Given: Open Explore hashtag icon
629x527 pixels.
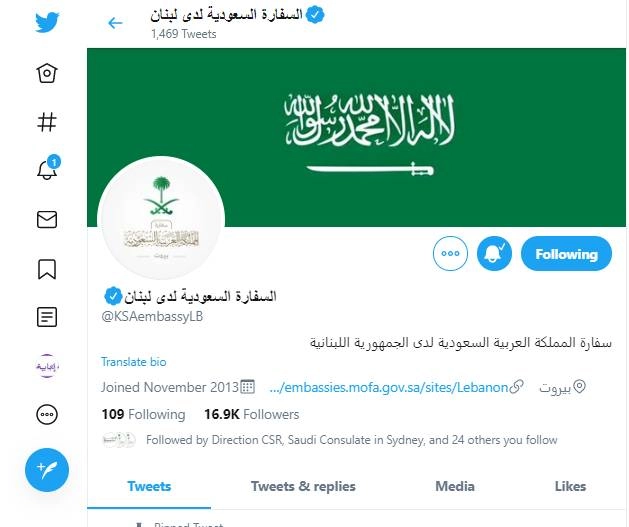Looking at the screenshot, I should point(47,122).
